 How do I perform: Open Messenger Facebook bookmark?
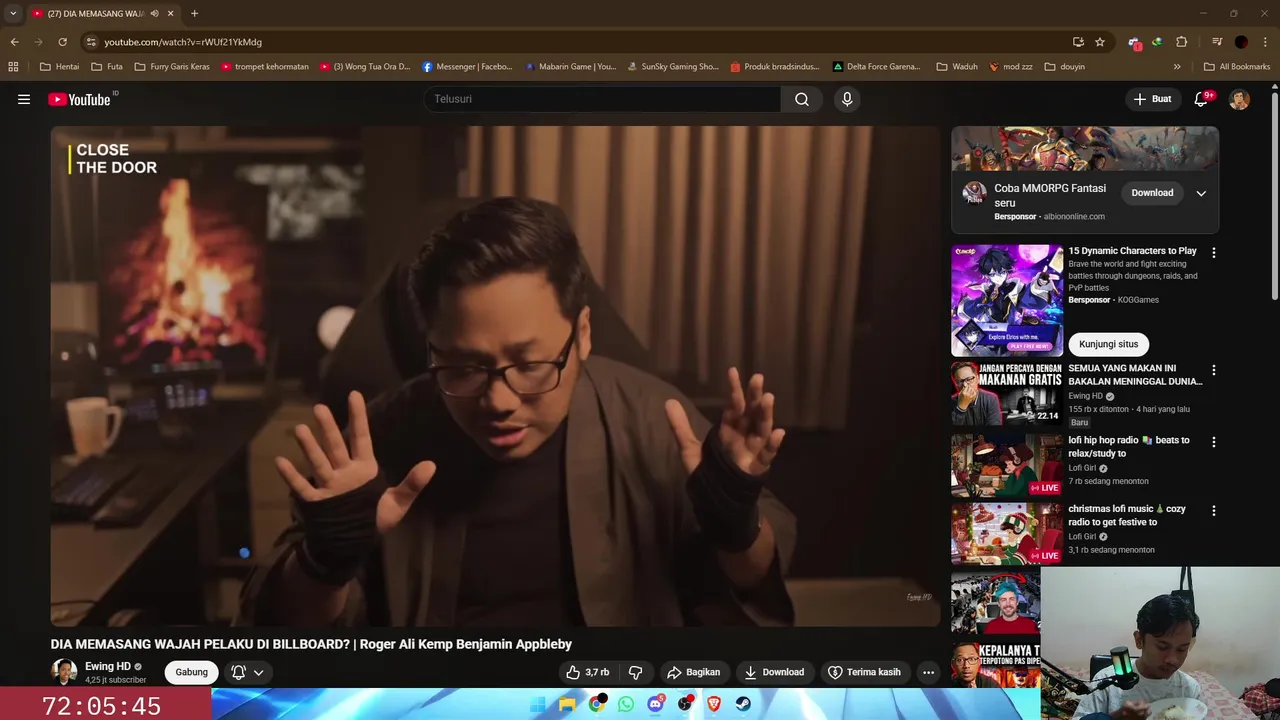point(467,67)
